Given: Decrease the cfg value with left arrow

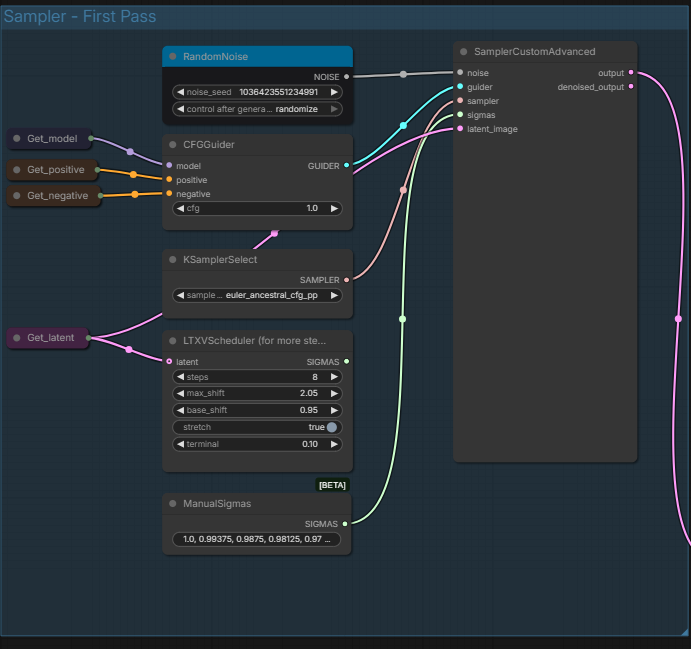Looking at the screenshot, I should tap(179, 209).
